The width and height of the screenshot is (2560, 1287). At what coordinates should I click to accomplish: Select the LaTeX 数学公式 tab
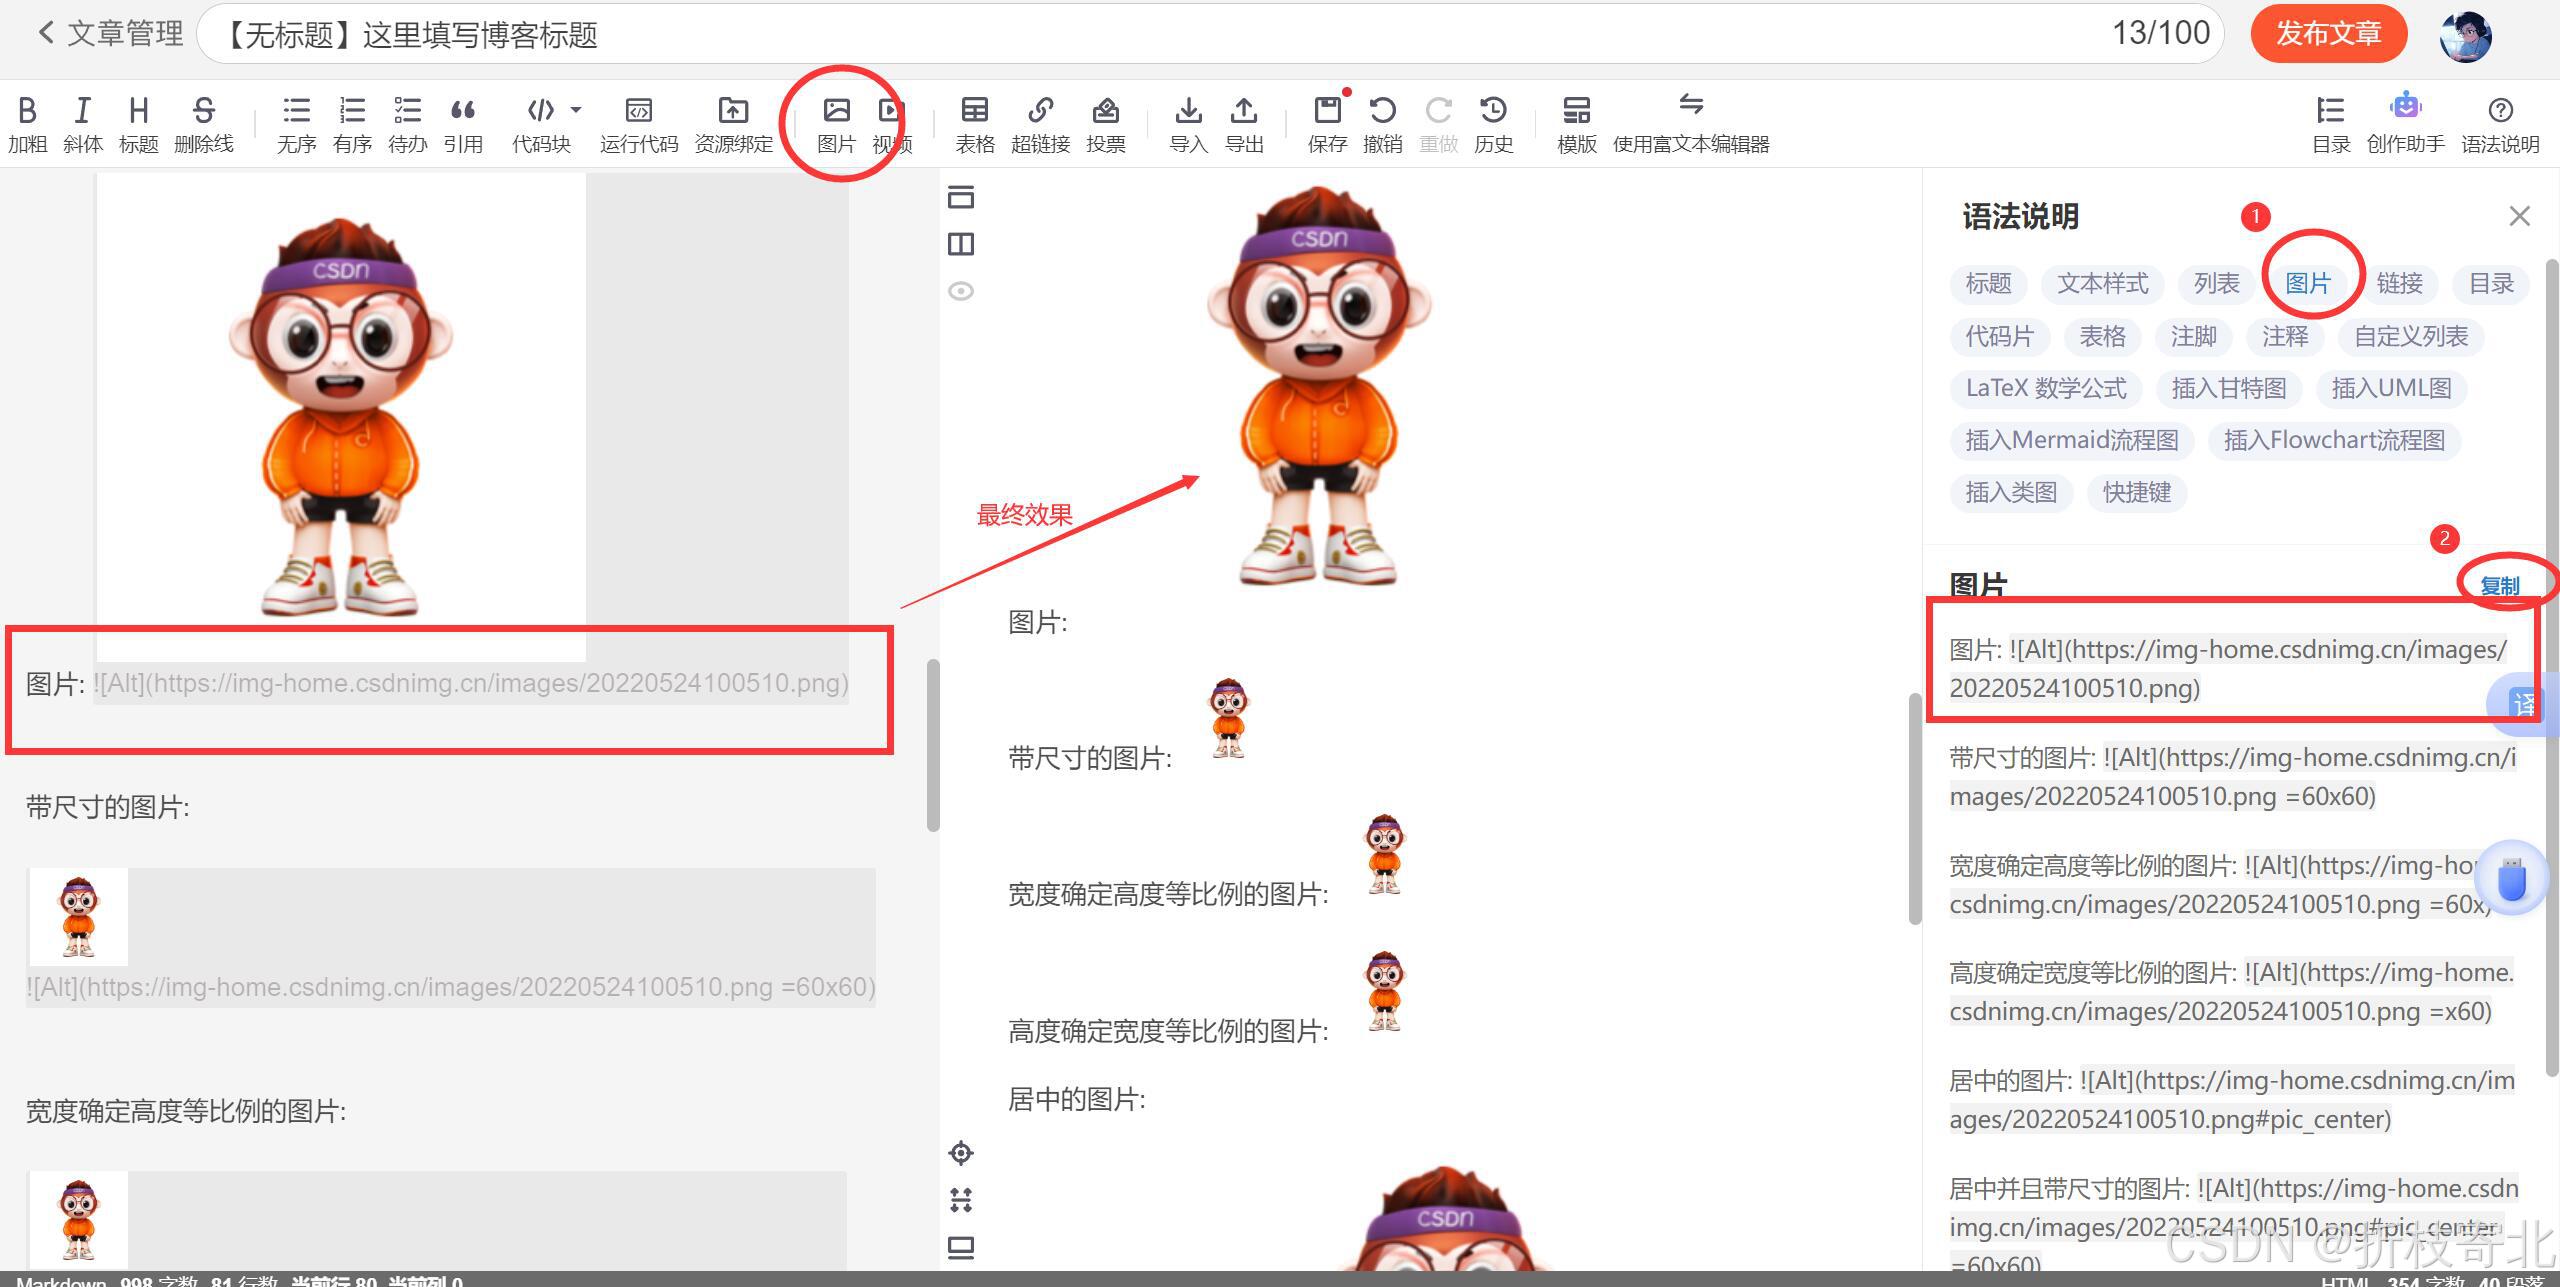(2046, 389)
